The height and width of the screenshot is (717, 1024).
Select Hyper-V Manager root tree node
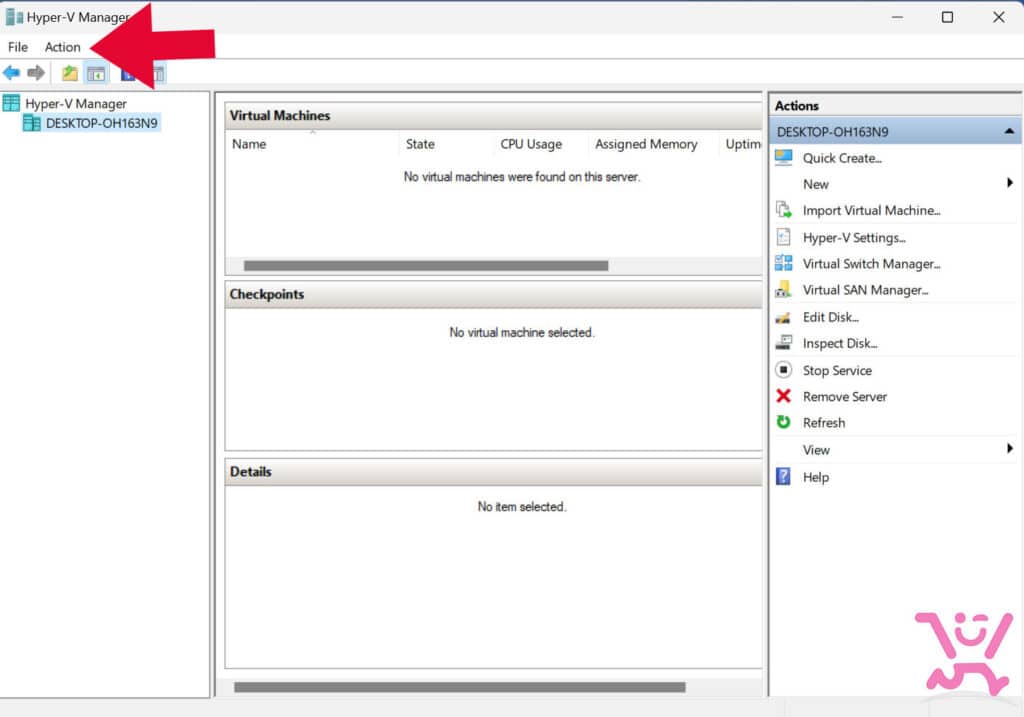tap(76, 103)
